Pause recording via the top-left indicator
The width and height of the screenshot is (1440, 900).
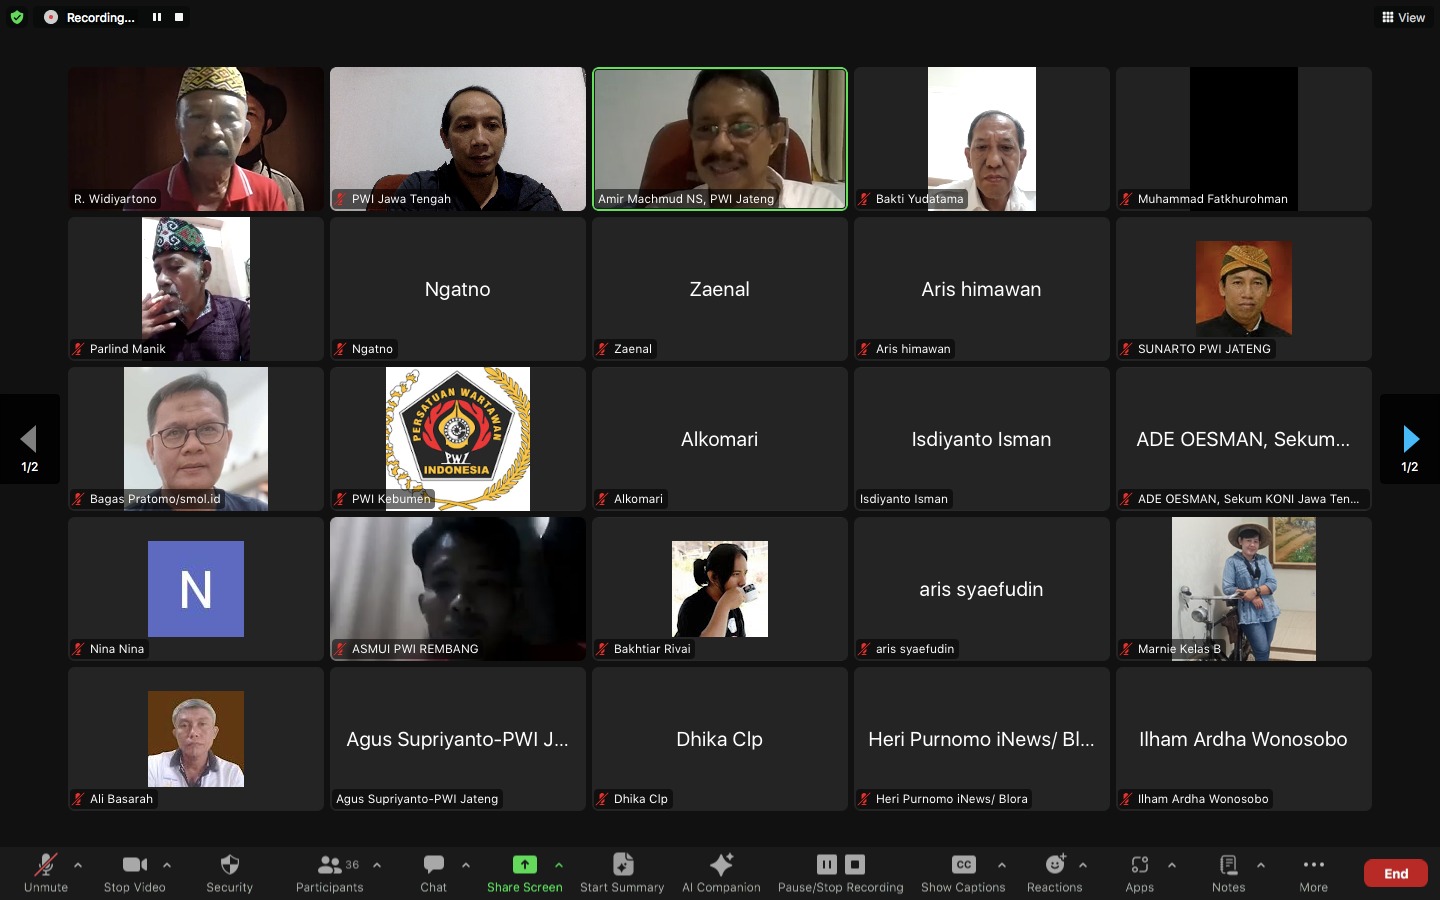156,17
